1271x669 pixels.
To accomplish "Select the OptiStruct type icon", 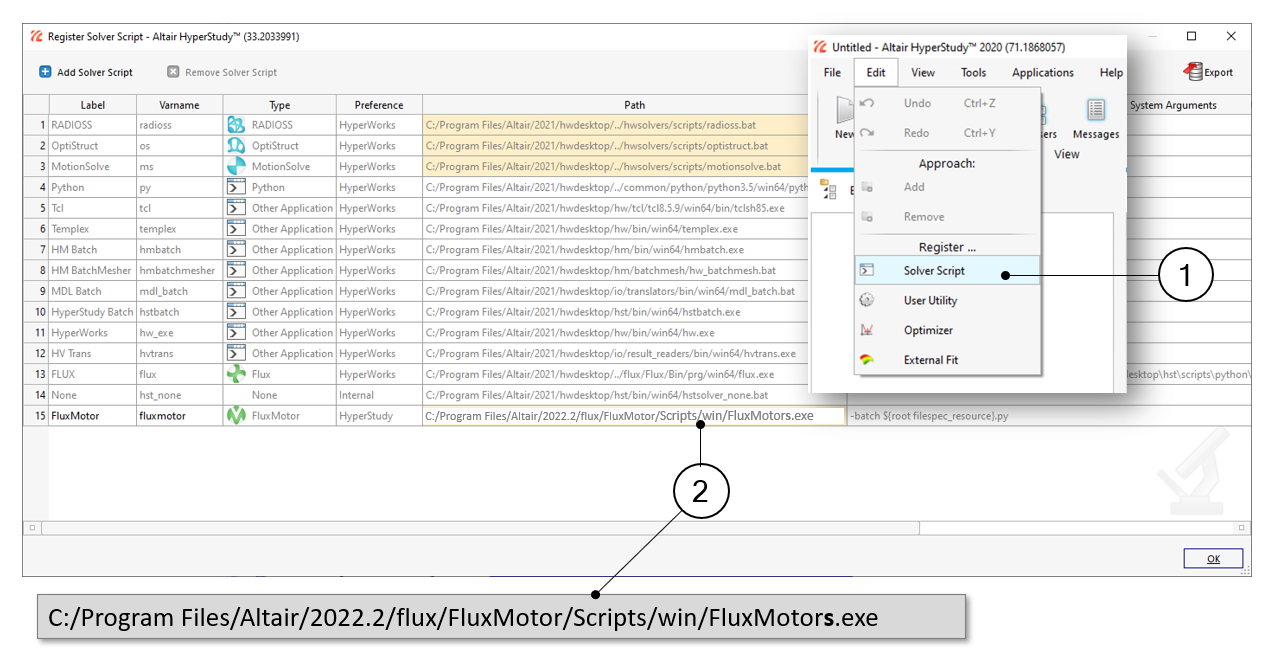I will [x=236, y=146].
